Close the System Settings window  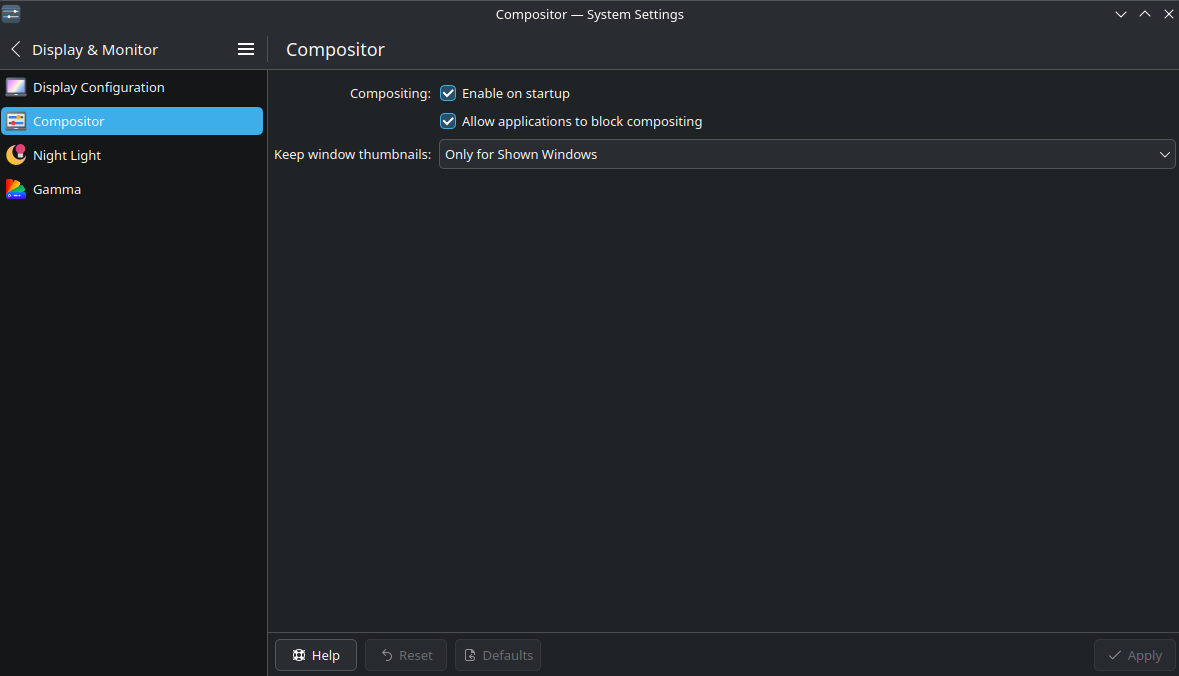(1168, 14)
